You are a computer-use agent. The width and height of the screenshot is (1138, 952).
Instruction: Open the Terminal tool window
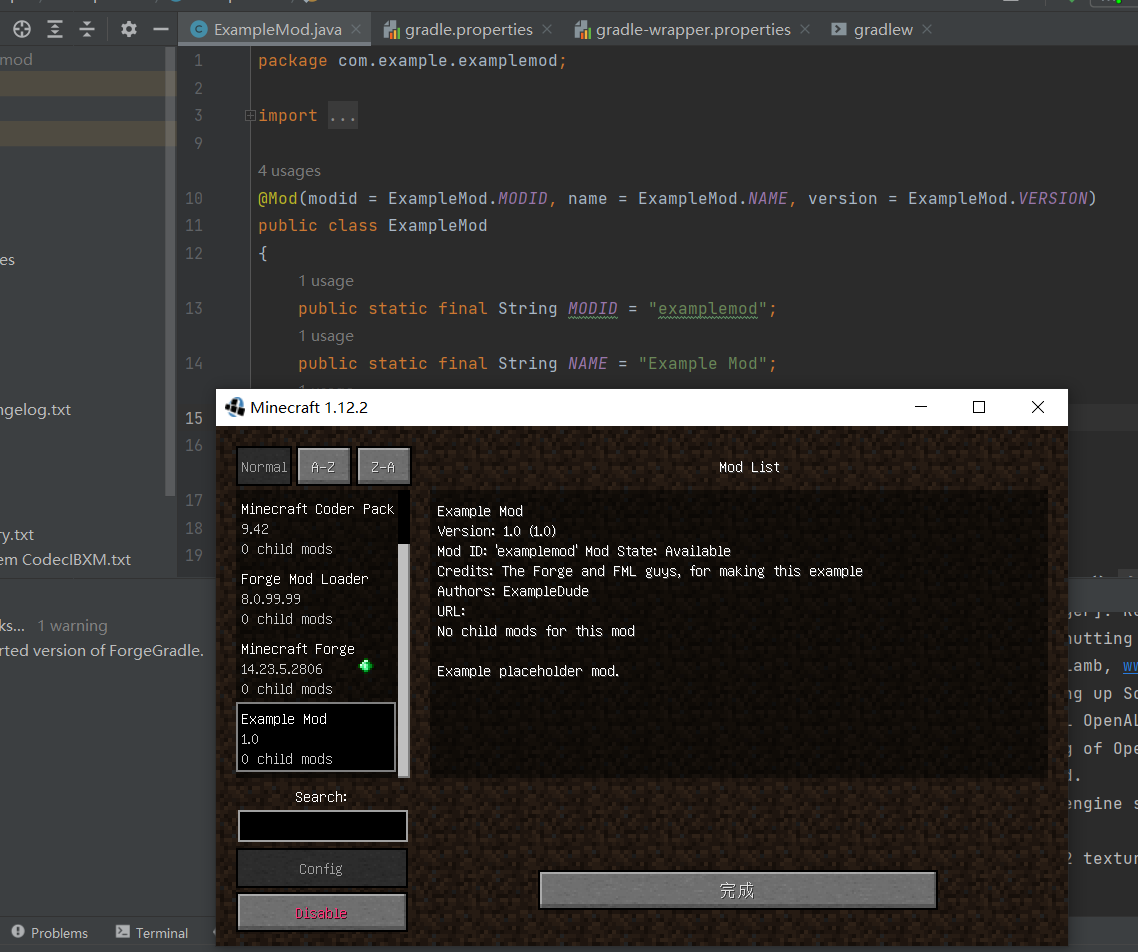click(x=152, y=933)
